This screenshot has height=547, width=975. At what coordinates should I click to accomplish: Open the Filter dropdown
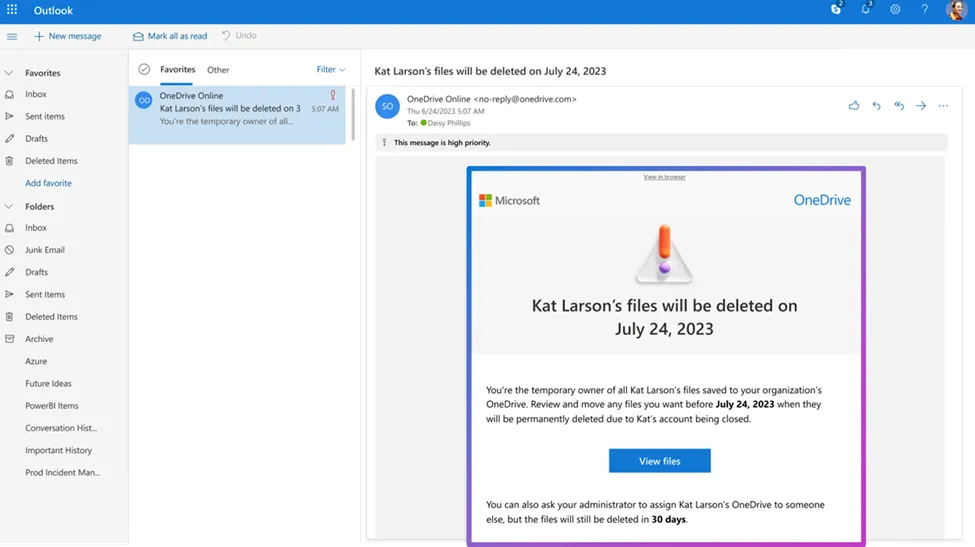(x=330, y=70)
